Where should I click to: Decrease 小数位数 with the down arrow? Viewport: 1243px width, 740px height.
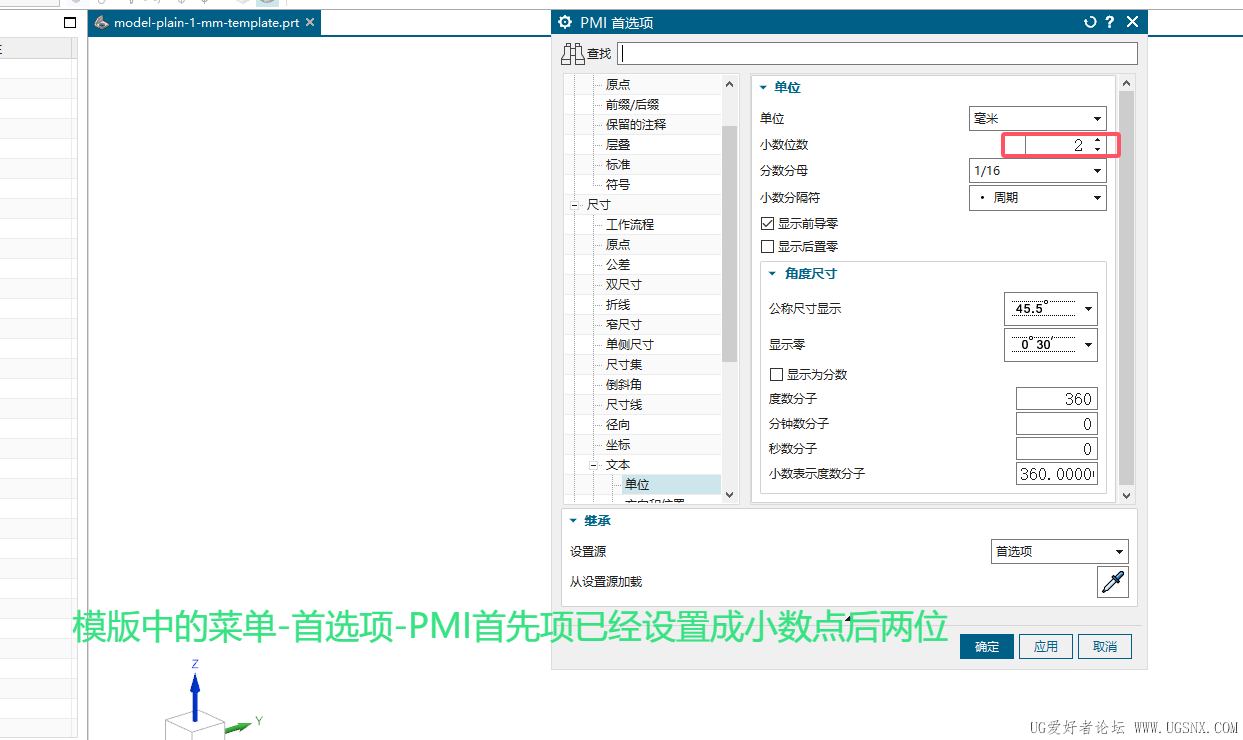coord(1097,150)
